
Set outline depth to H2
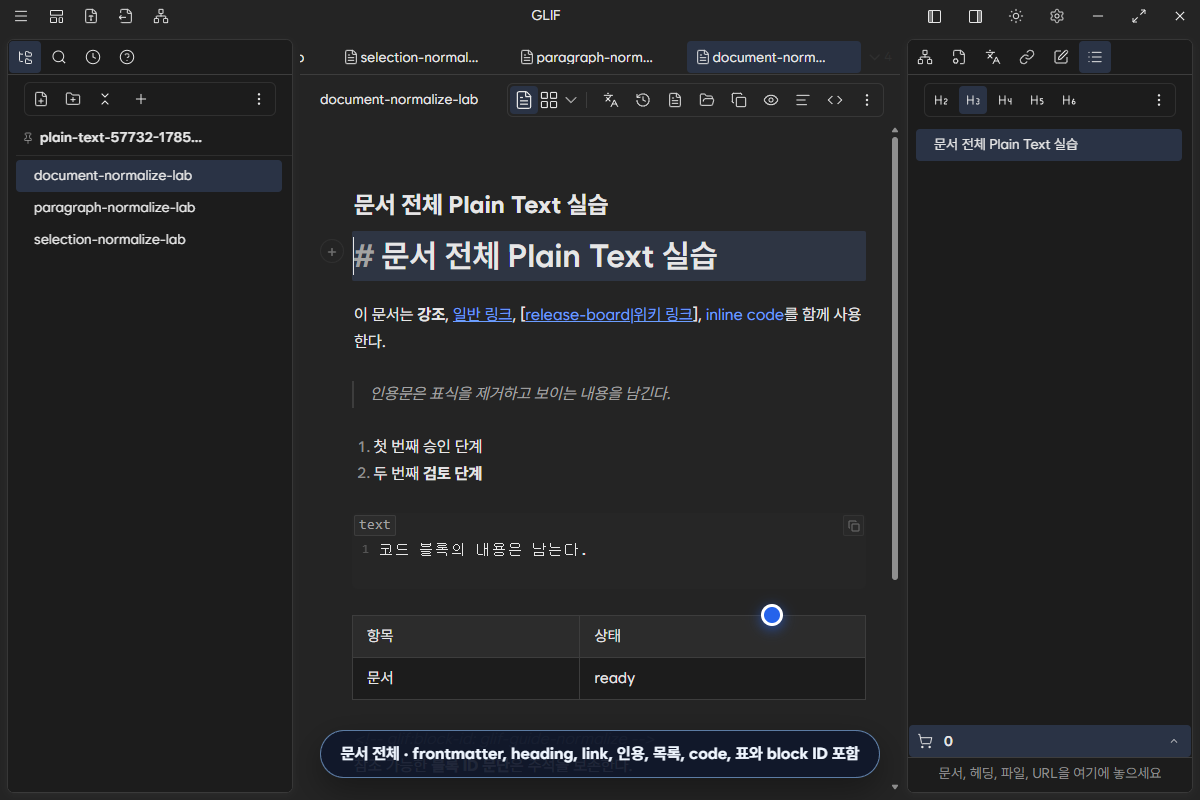941,100
